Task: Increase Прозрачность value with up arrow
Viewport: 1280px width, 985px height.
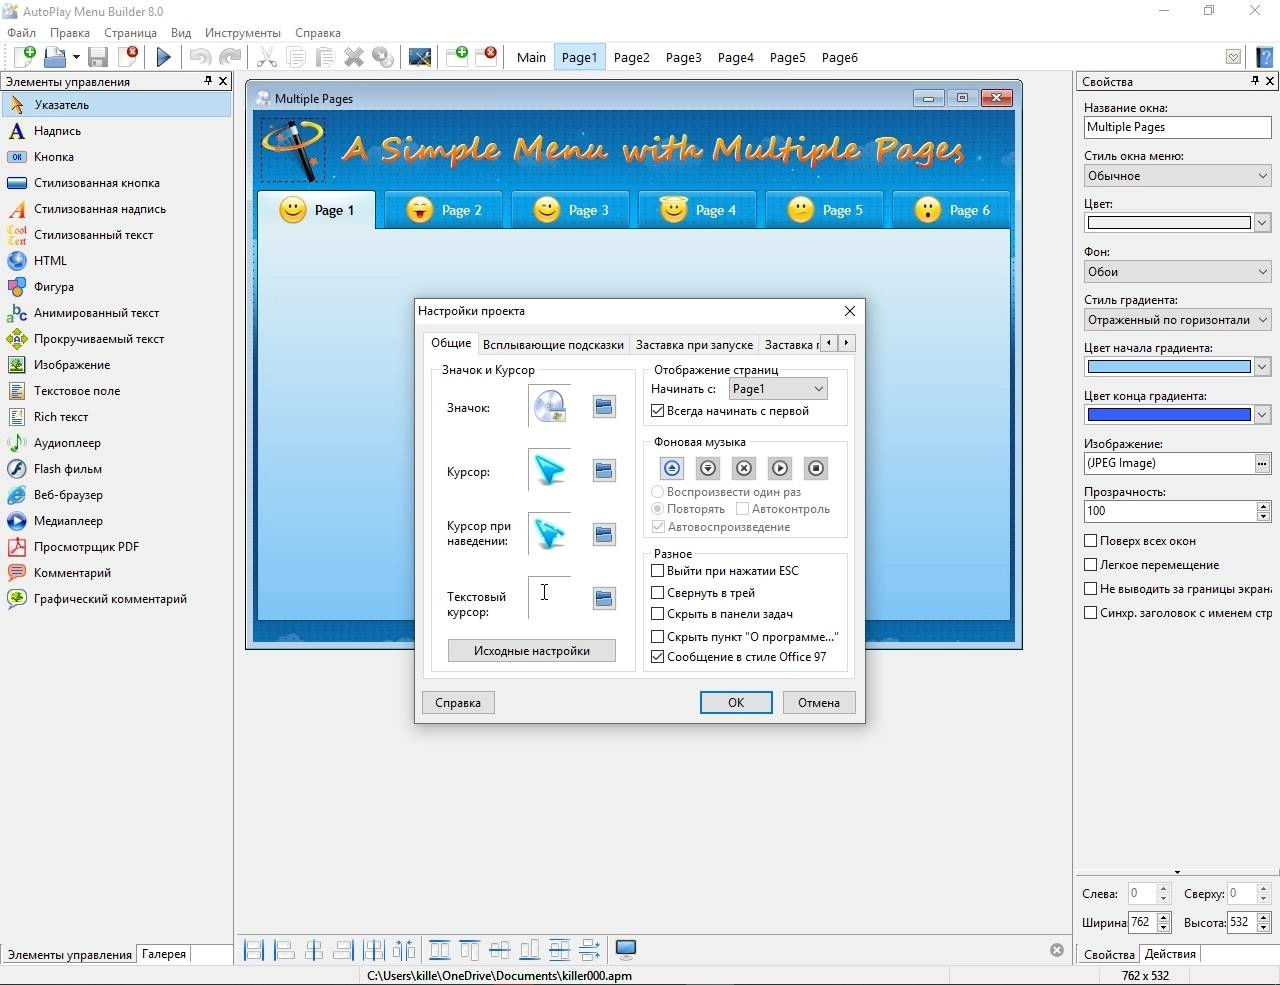Action: coord(1264,506)
